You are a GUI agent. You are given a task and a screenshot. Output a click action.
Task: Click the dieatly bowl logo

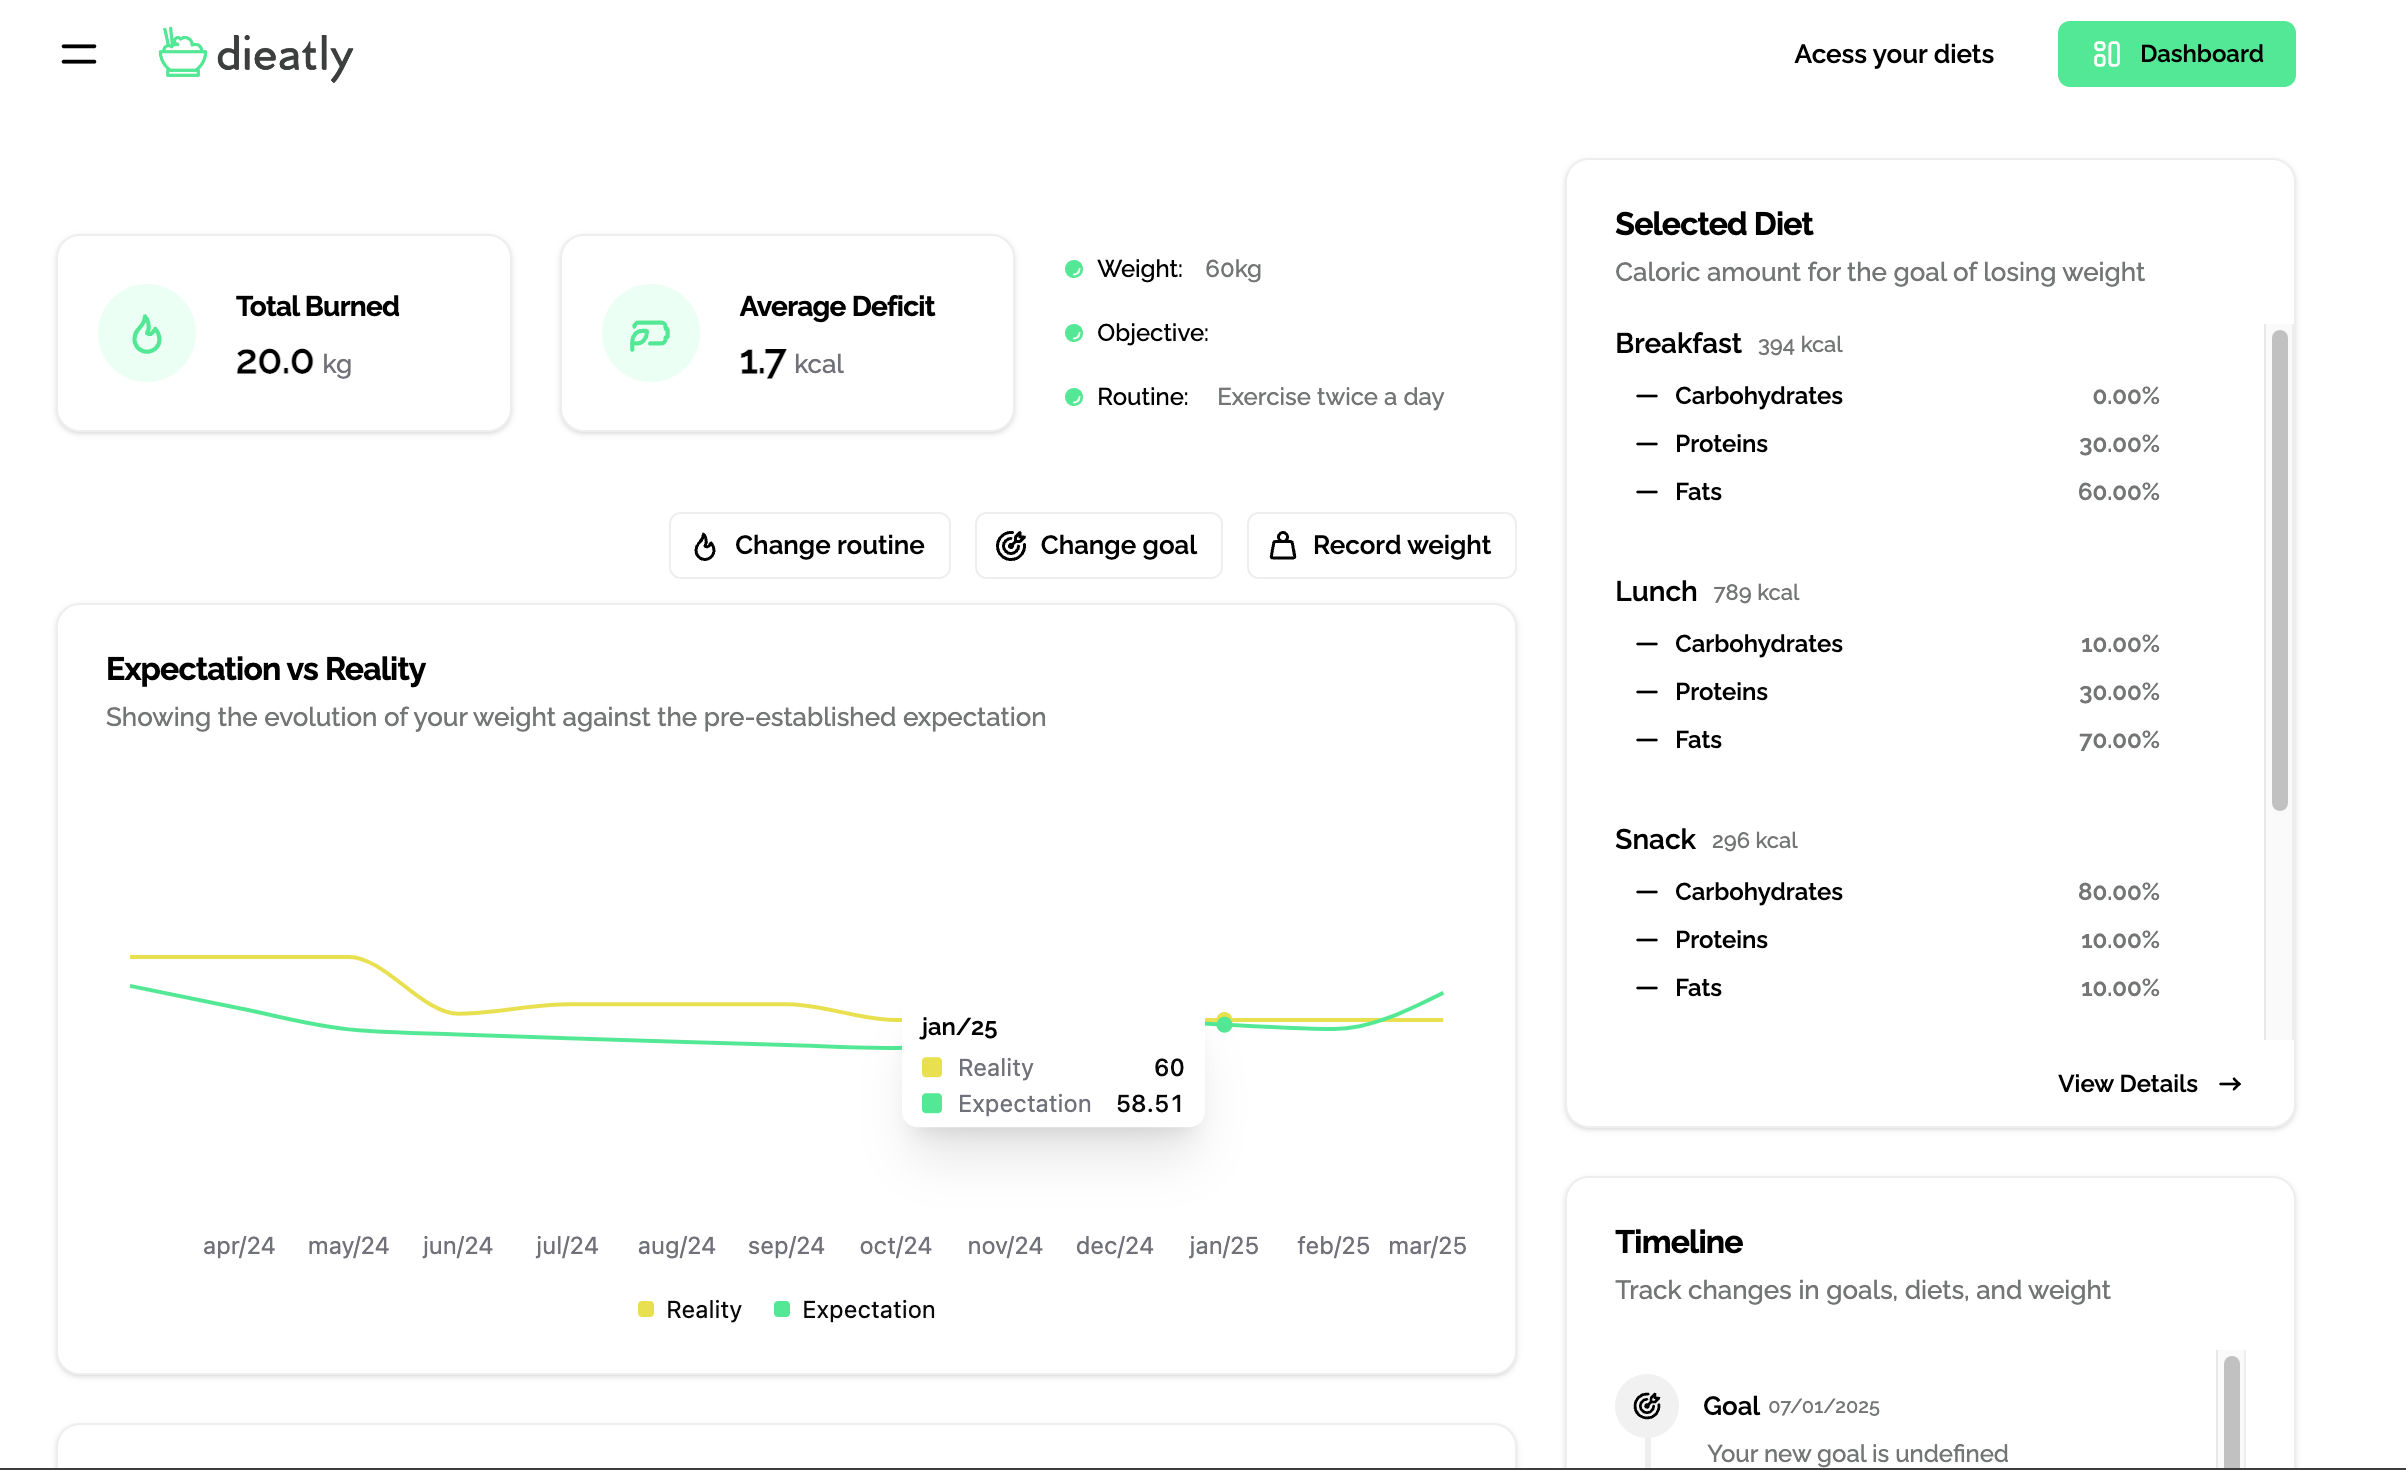[x=182, y=53]
